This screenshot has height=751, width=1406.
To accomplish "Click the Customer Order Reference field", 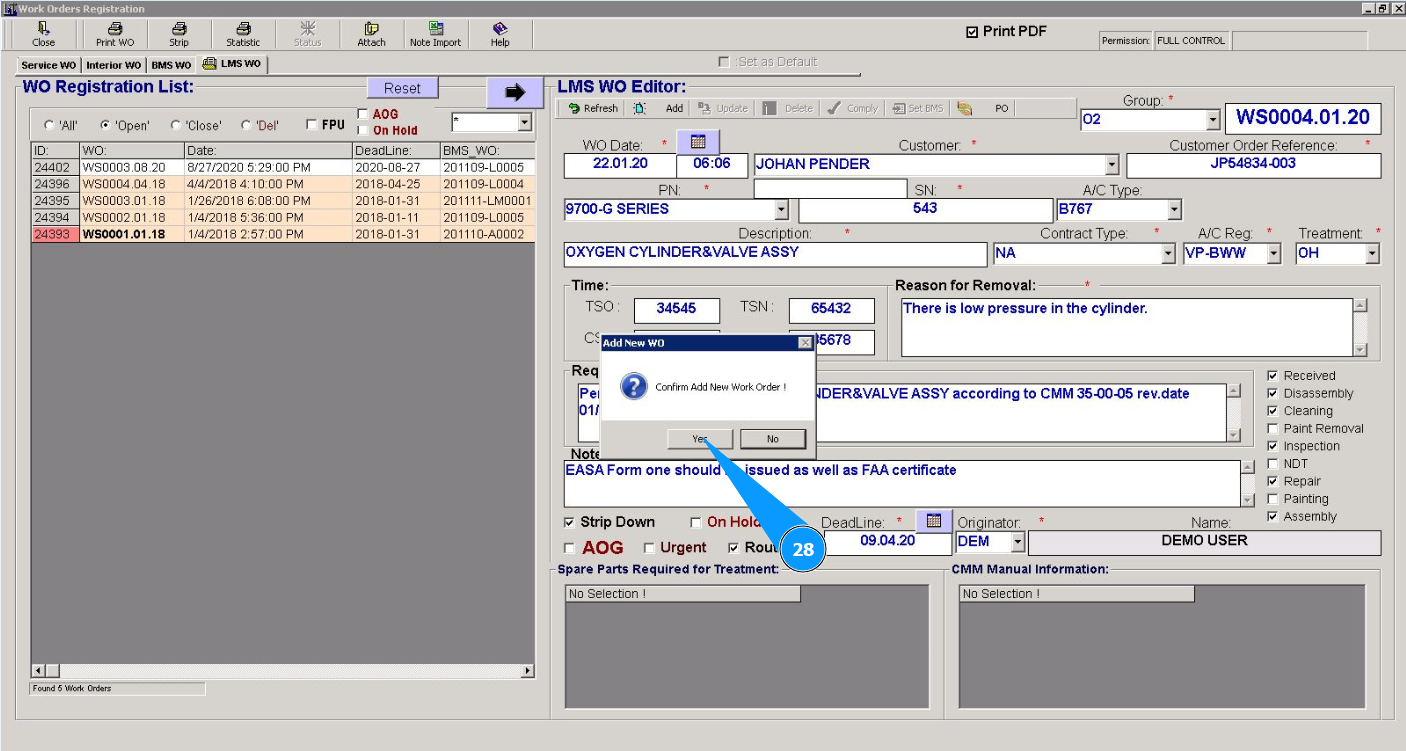I will 1253,165.
